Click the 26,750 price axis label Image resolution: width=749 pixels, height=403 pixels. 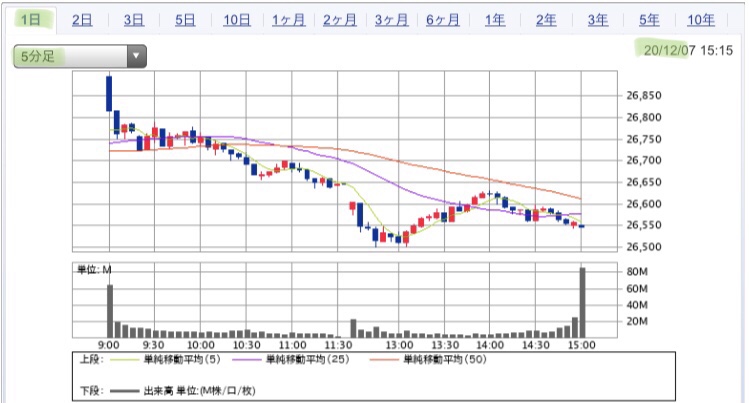pos(644,139)
